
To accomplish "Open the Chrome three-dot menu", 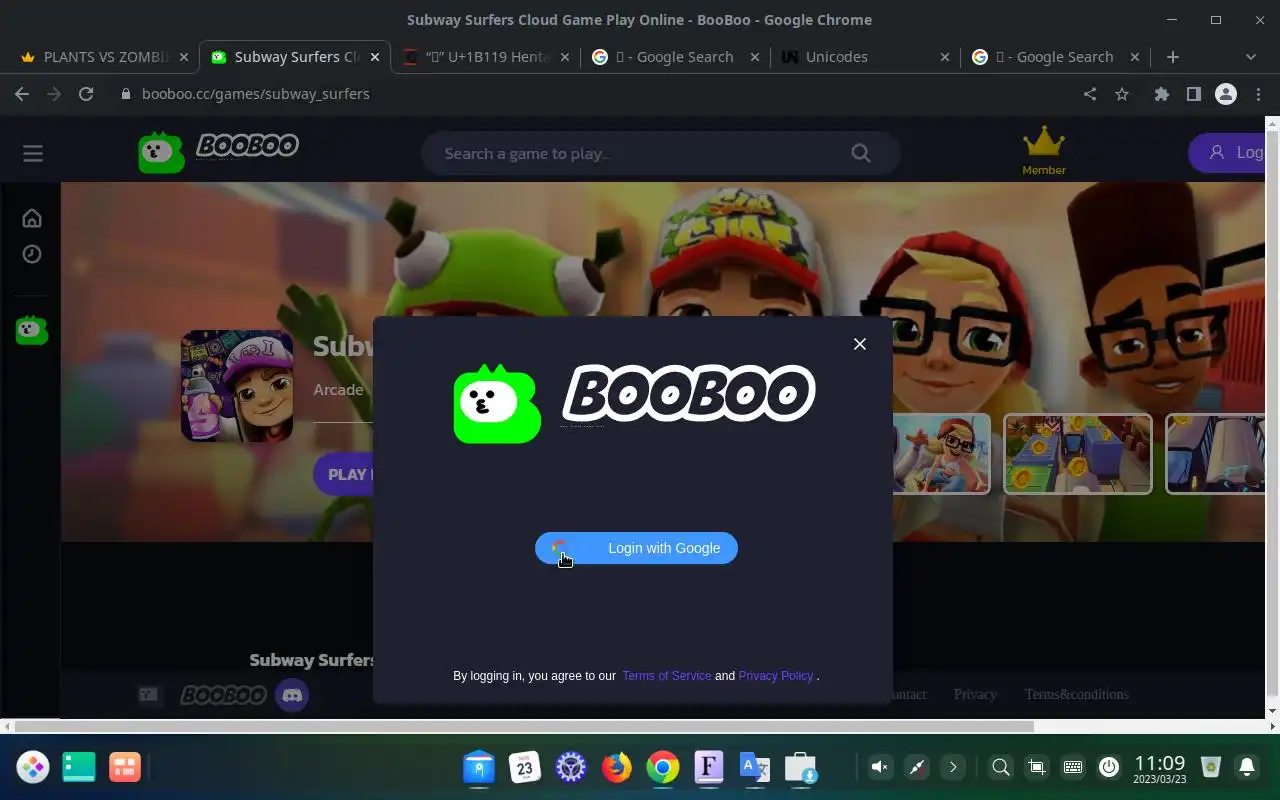I will [x=1259, y=94].
